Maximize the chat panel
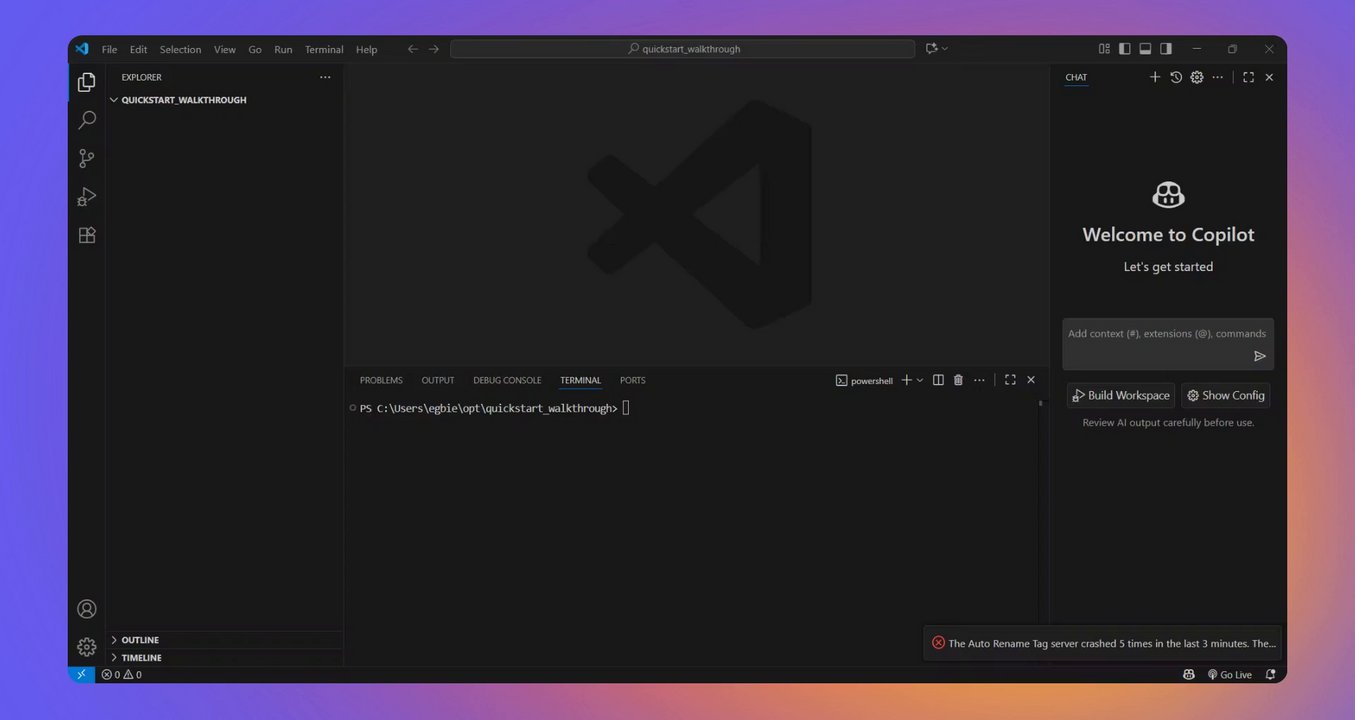This screenshot has height=720, width=1355. (x=1248, y=77)
